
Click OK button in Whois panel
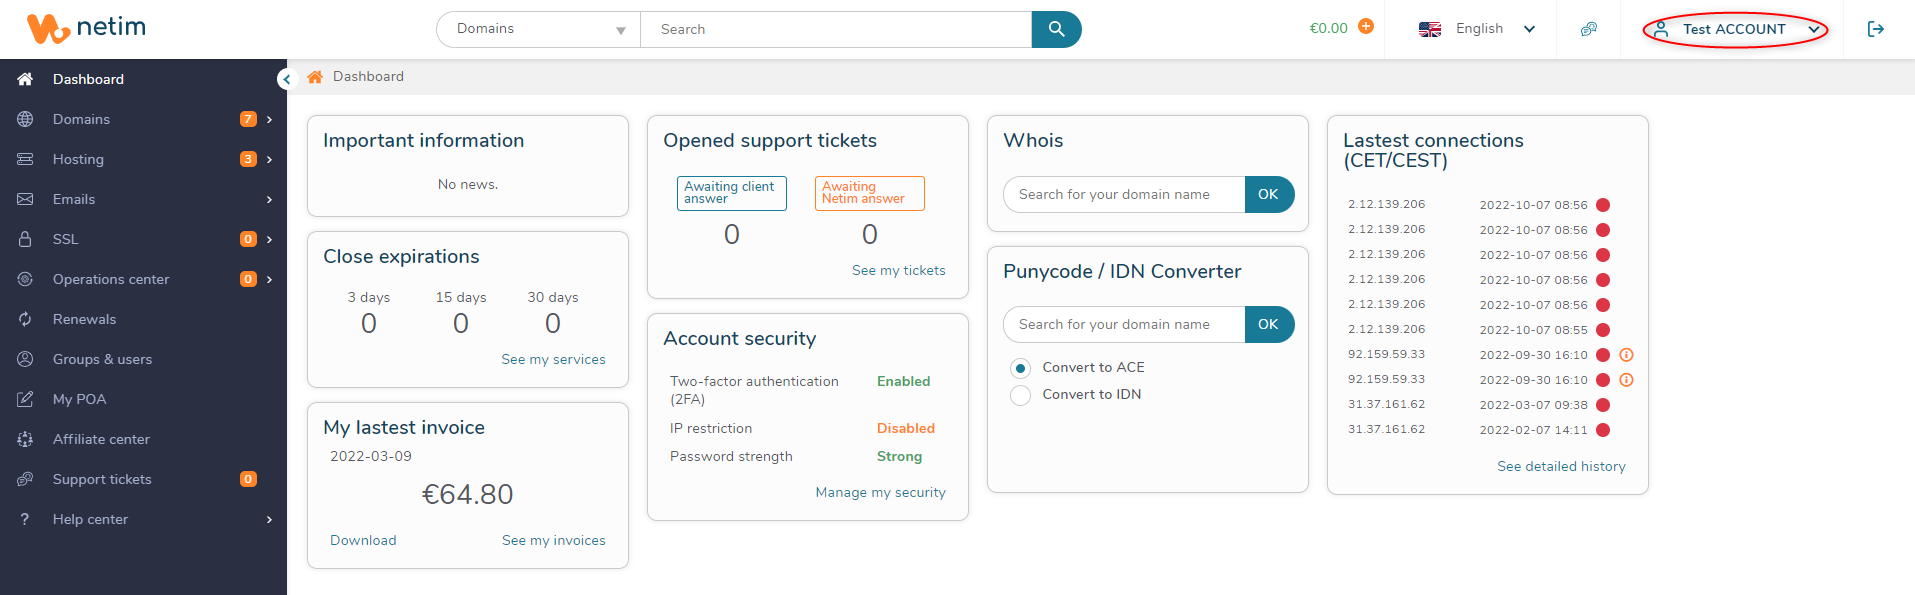point(1269,194)
